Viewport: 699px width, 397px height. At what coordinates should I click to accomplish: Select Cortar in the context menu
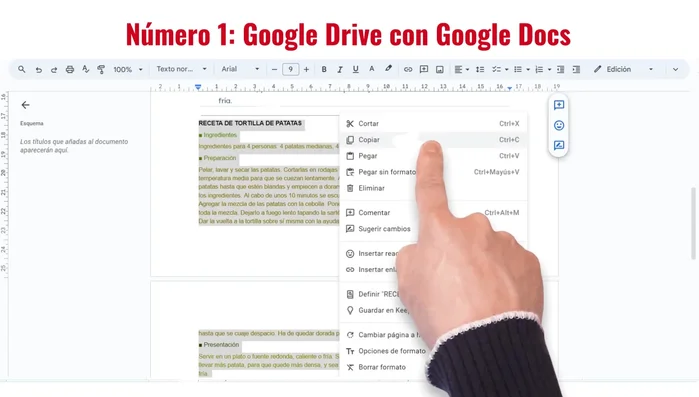click(x=433, y=123)
